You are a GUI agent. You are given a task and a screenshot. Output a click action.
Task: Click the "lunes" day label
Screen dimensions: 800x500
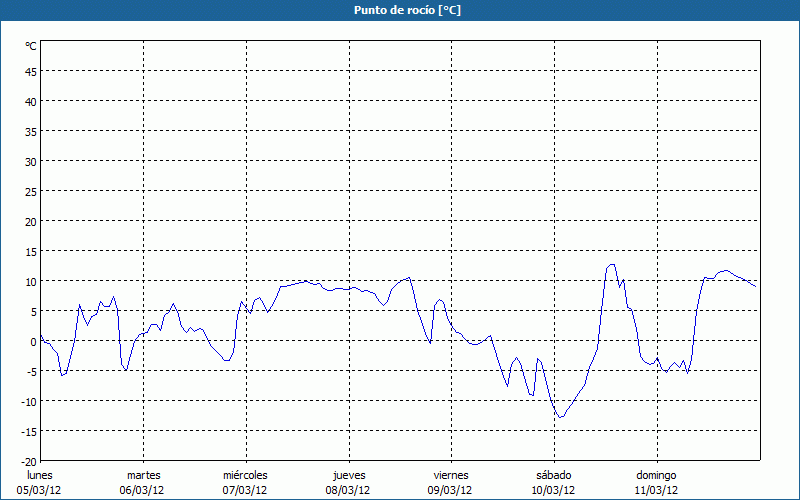(x=40, y=475)
